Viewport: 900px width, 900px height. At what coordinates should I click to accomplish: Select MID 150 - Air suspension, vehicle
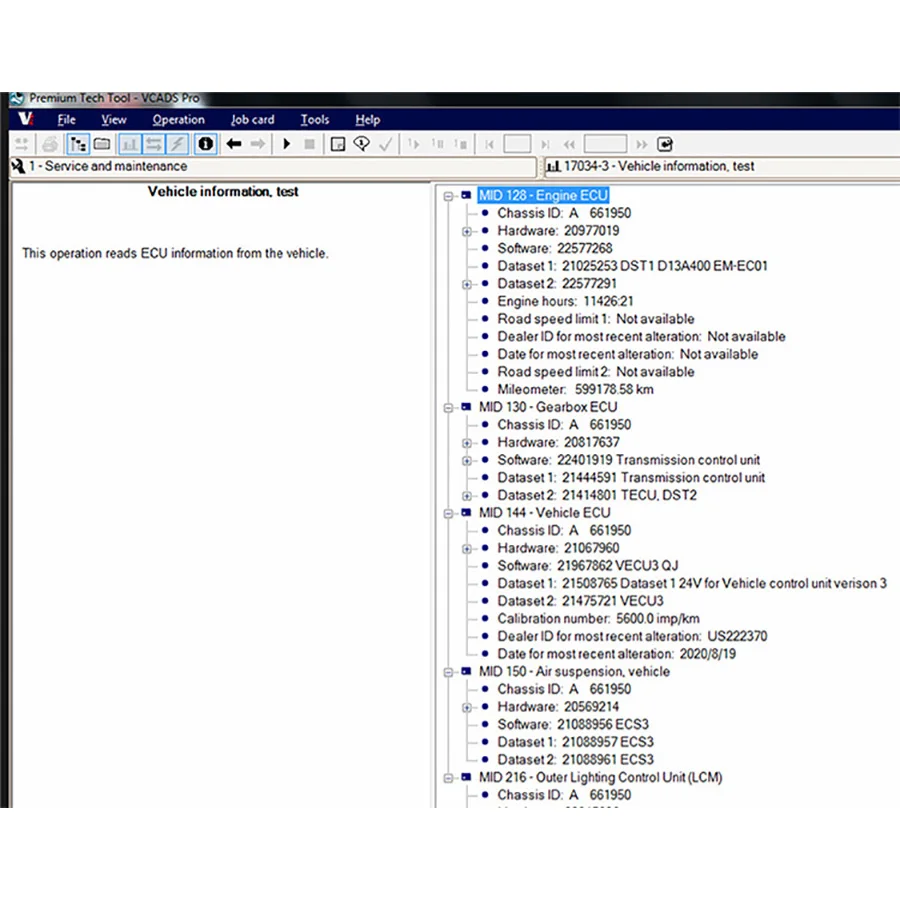click(x=575, y=672)
